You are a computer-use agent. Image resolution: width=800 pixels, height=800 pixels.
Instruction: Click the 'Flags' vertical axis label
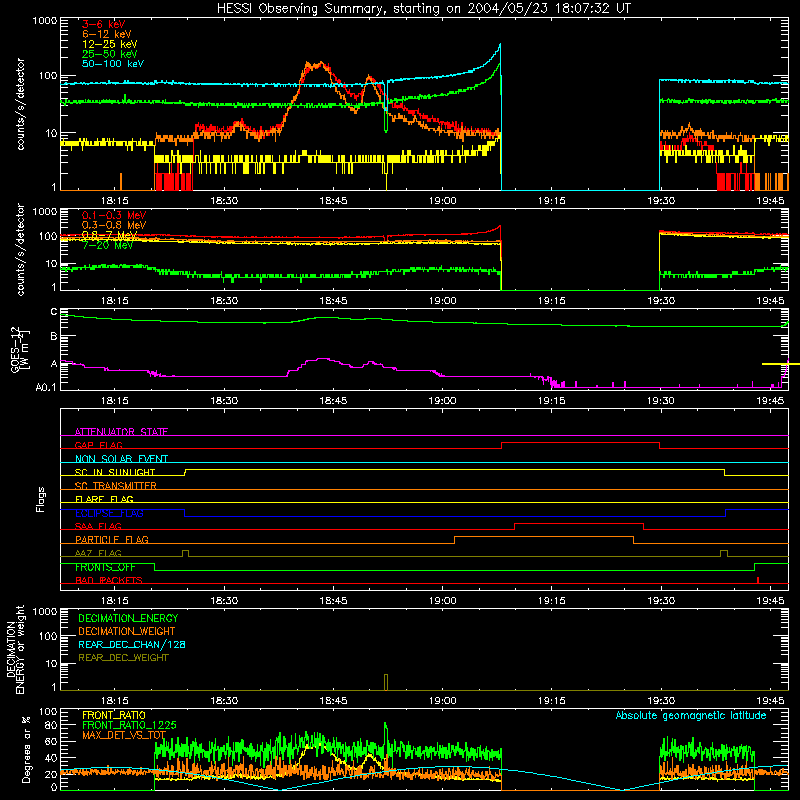pos(41,499)
